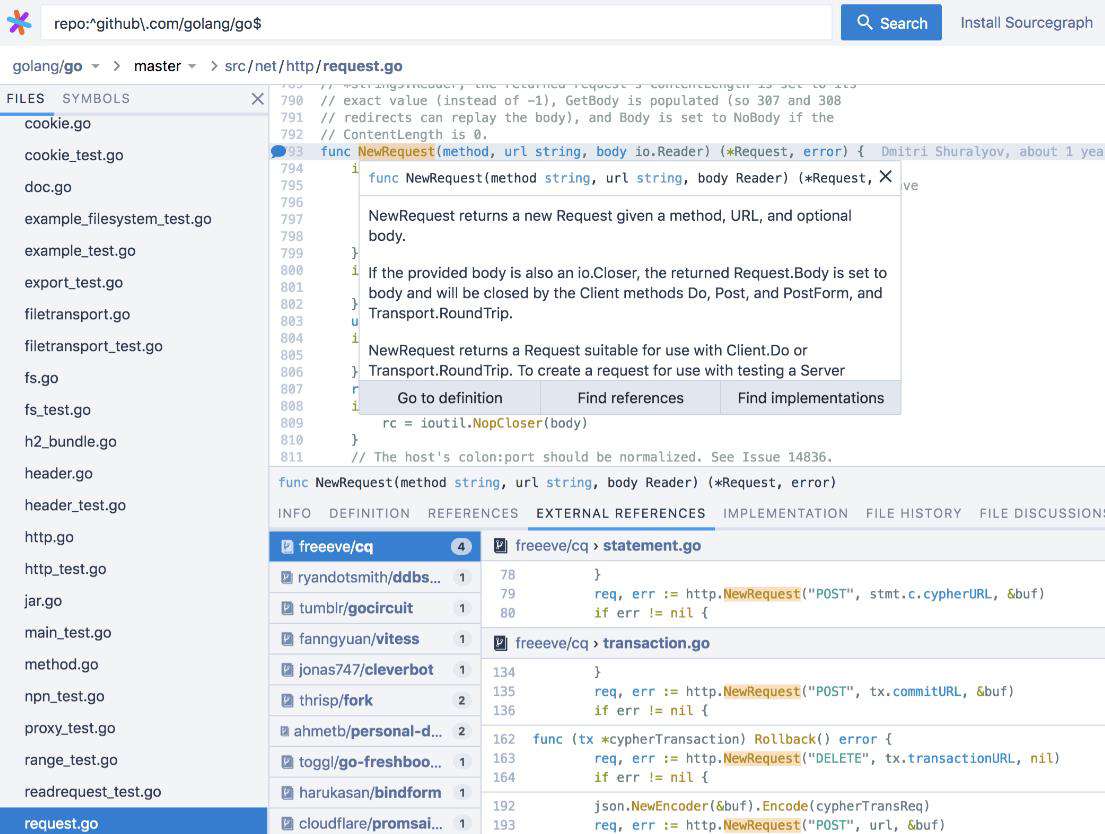Open transaction.go result file link
Screen dimensions: 1105x834
(656, 643)
